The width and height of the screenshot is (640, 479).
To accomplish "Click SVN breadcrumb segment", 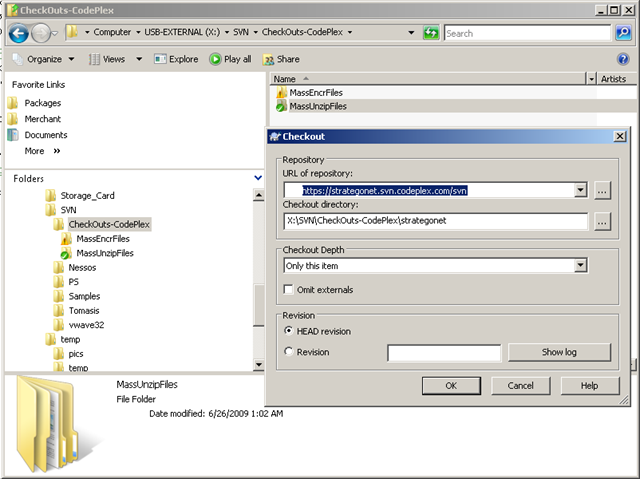I will click(x=241, y=32).
